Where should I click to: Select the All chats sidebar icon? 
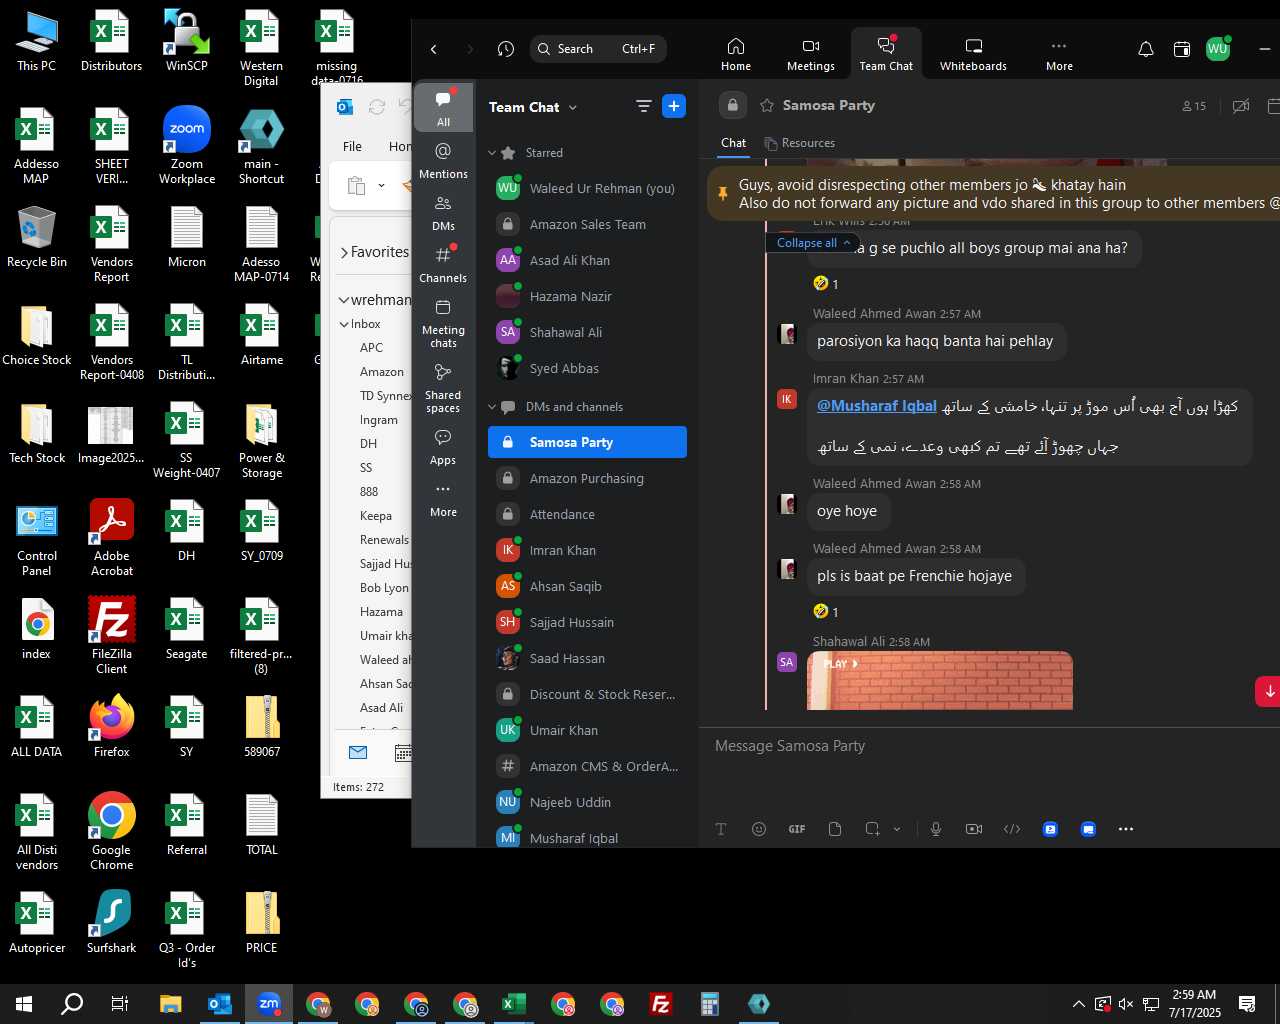point(443,107)
